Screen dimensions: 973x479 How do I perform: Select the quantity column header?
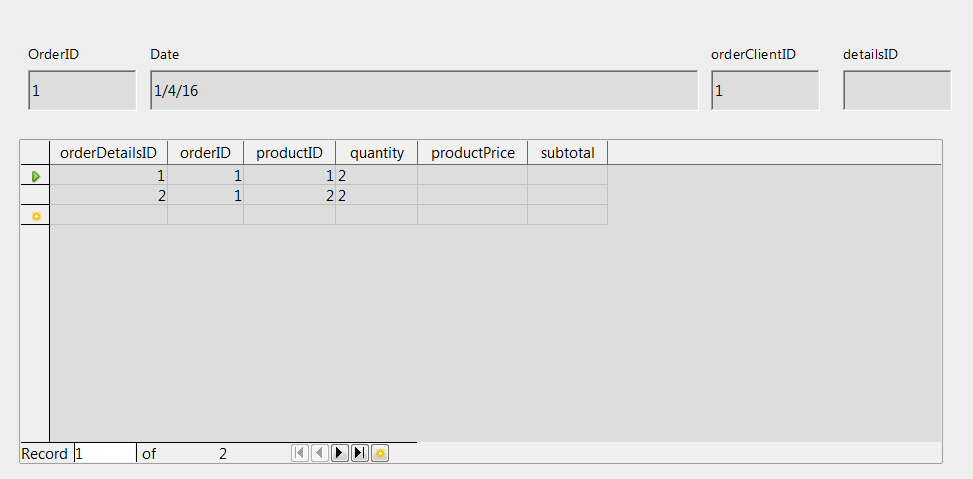[x=376, y=153]
